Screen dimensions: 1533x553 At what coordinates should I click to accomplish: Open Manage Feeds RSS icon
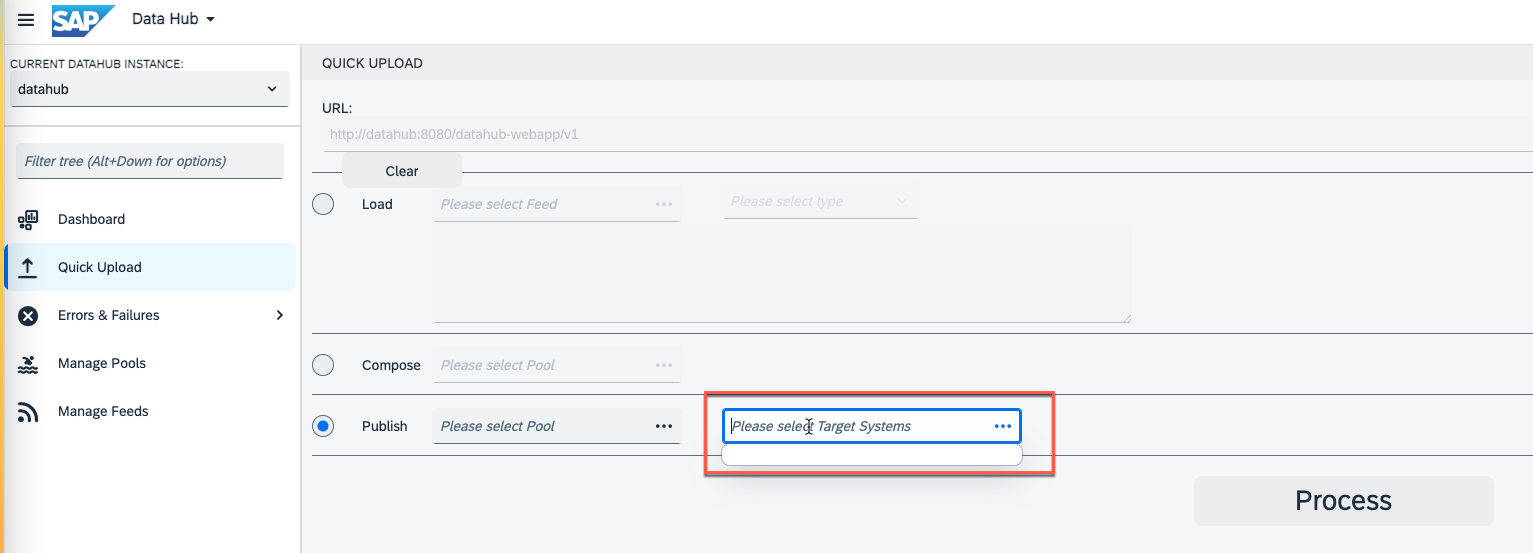click(28, 411)
